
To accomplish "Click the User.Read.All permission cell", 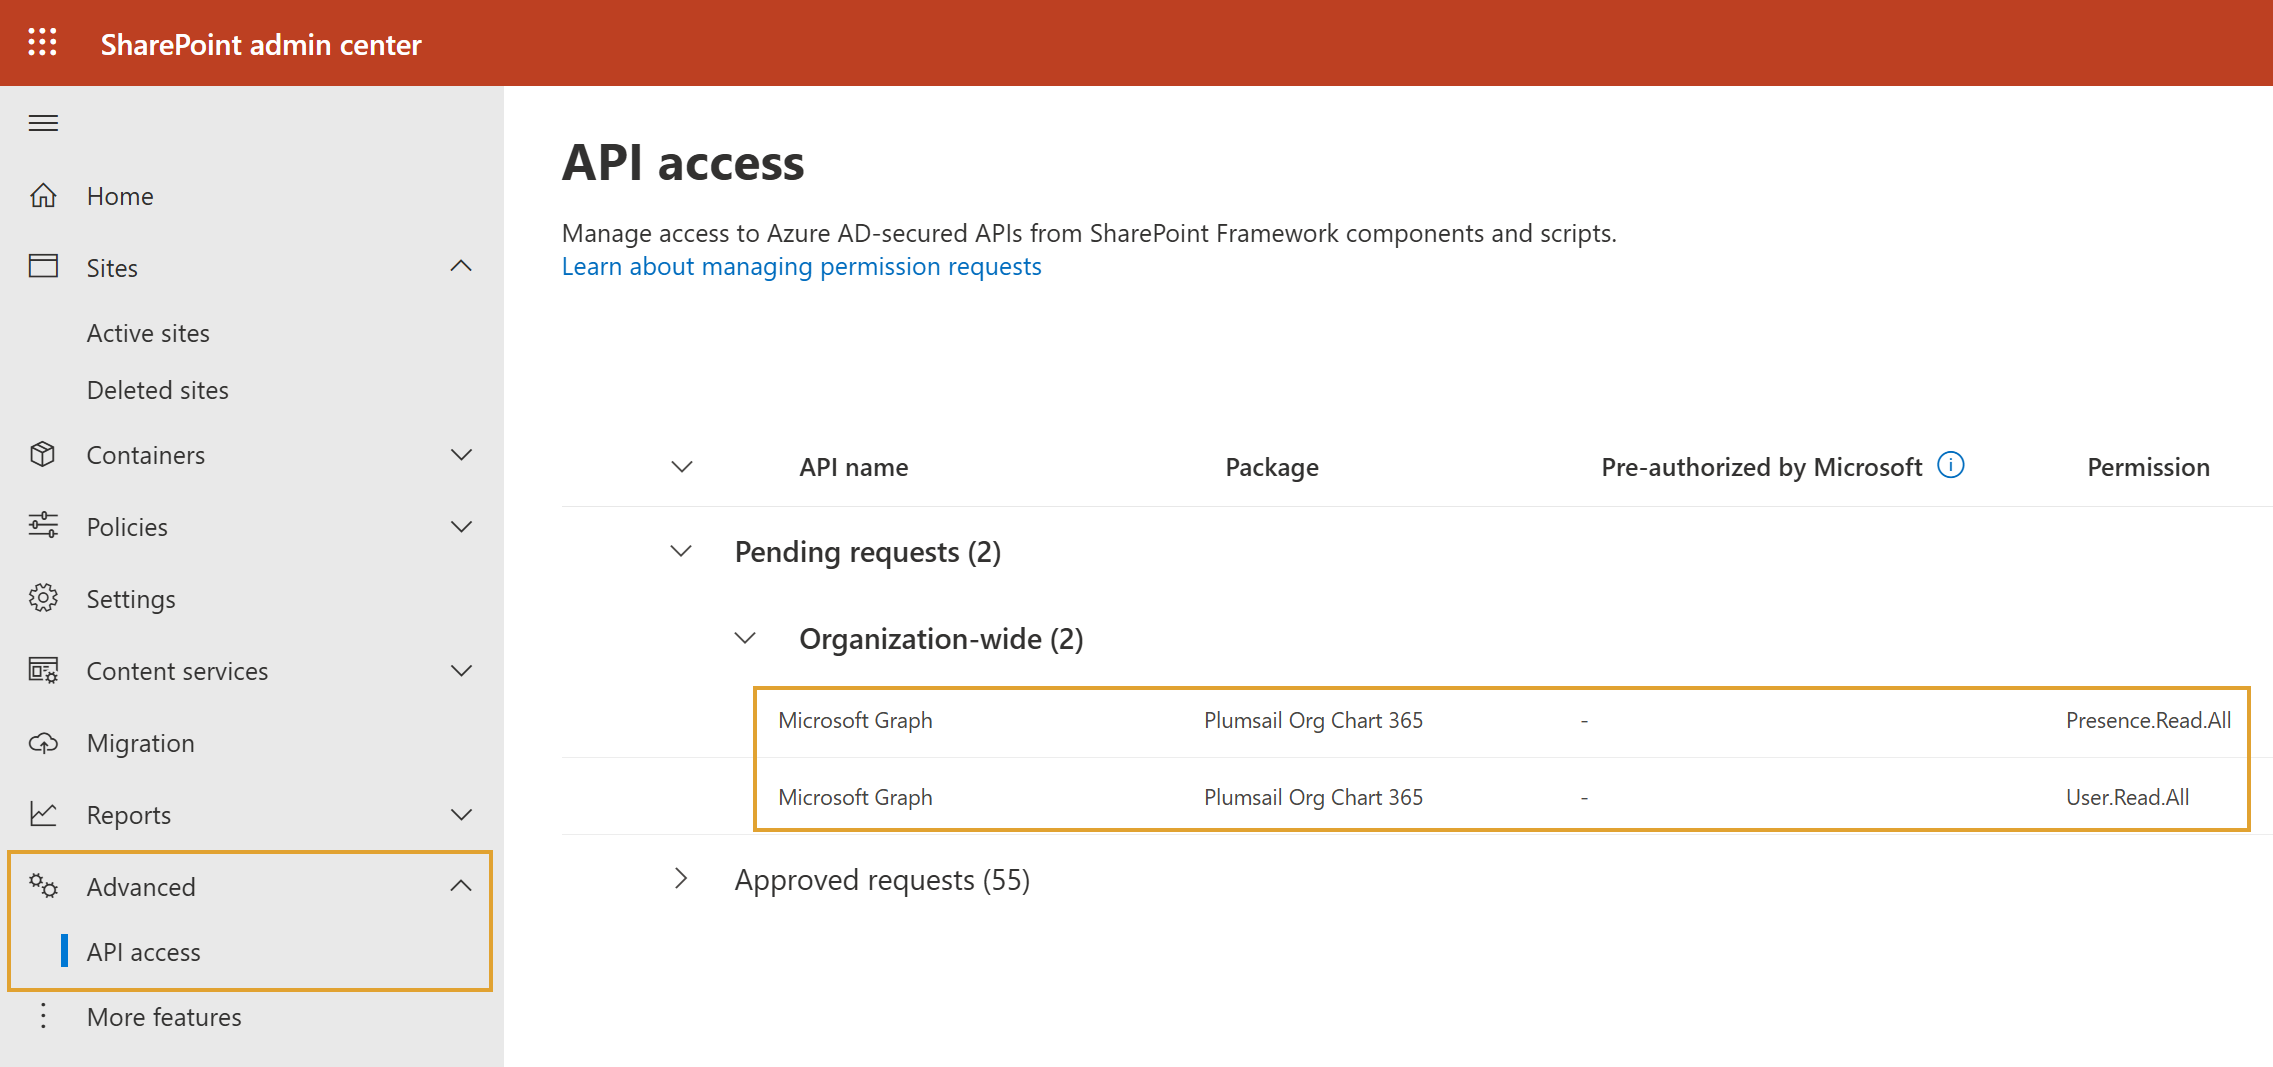I will click(x=2127, y=797).
